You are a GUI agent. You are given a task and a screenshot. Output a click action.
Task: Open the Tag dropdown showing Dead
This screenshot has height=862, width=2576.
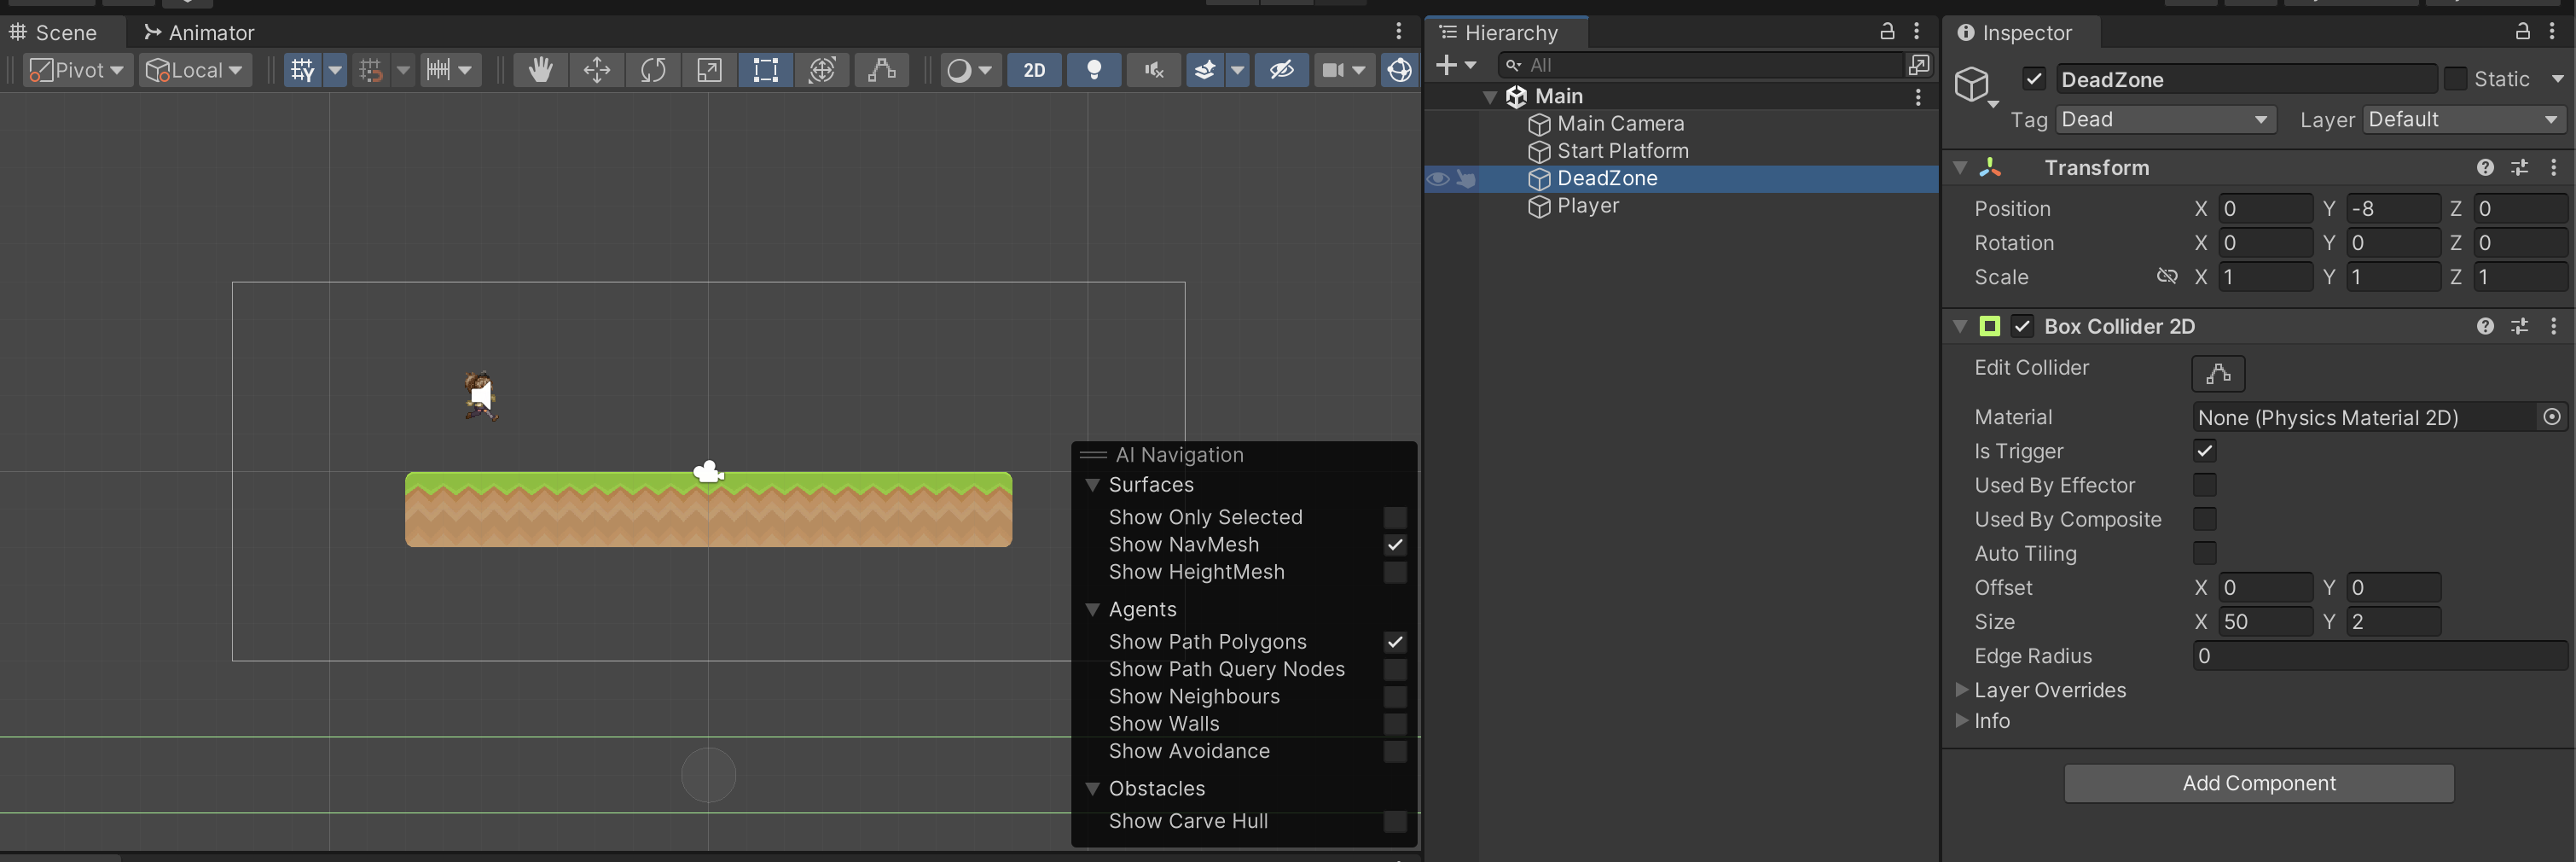[x=2164, y=119]
